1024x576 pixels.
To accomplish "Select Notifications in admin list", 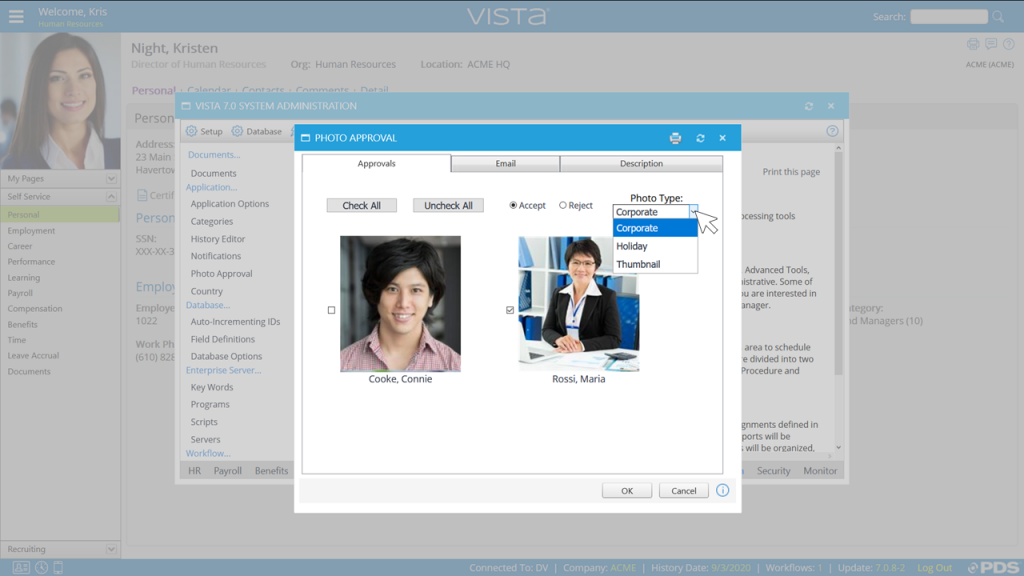I will click(x=216, y=256).
